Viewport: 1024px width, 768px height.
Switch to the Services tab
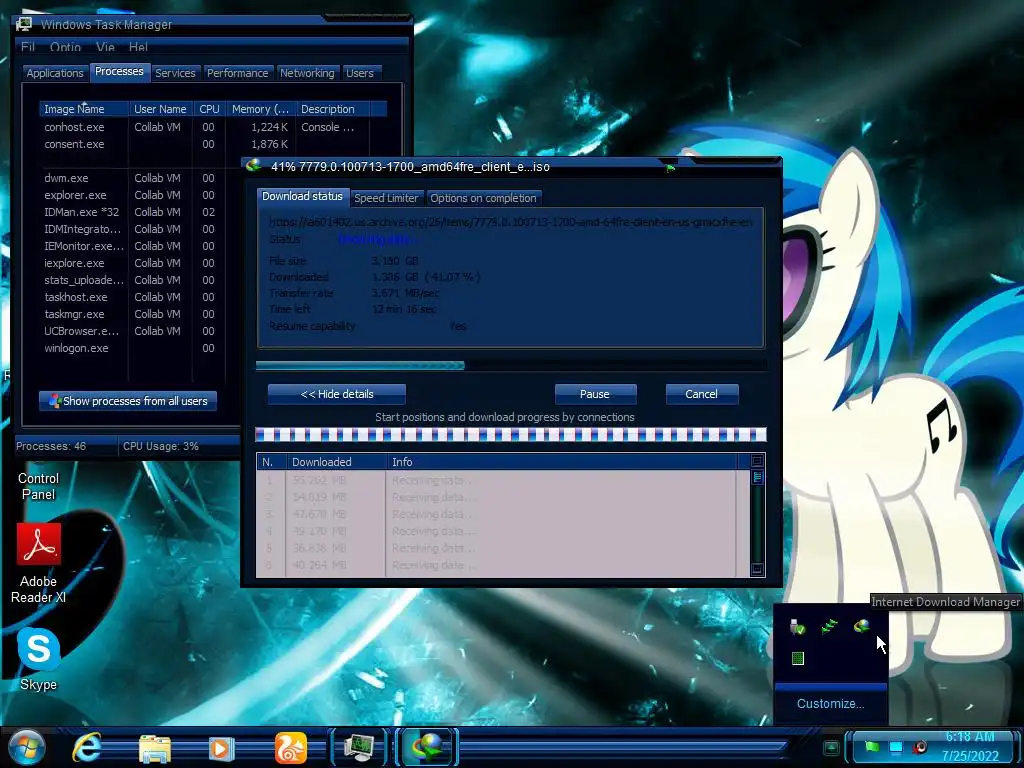175,73
